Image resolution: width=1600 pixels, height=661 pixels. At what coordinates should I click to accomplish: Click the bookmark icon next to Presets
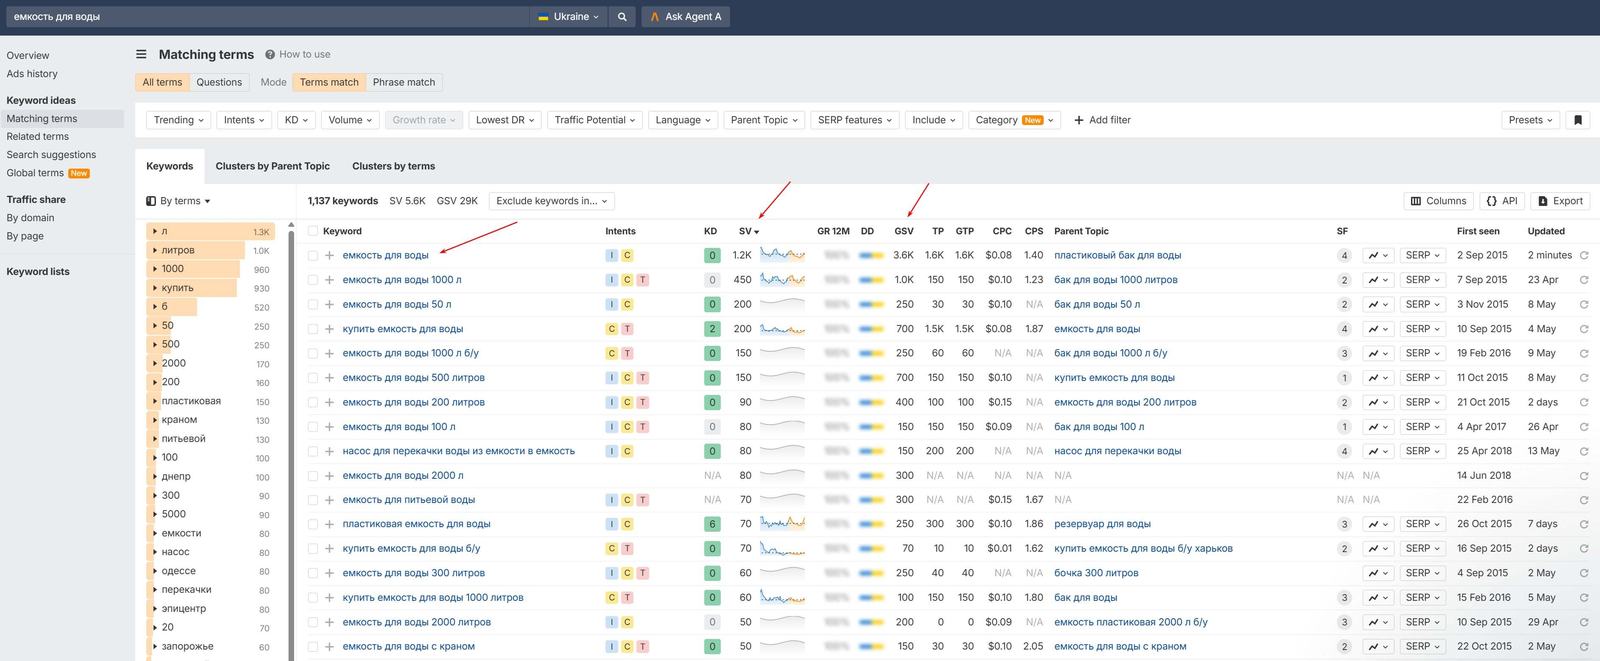click(1578, 120)
